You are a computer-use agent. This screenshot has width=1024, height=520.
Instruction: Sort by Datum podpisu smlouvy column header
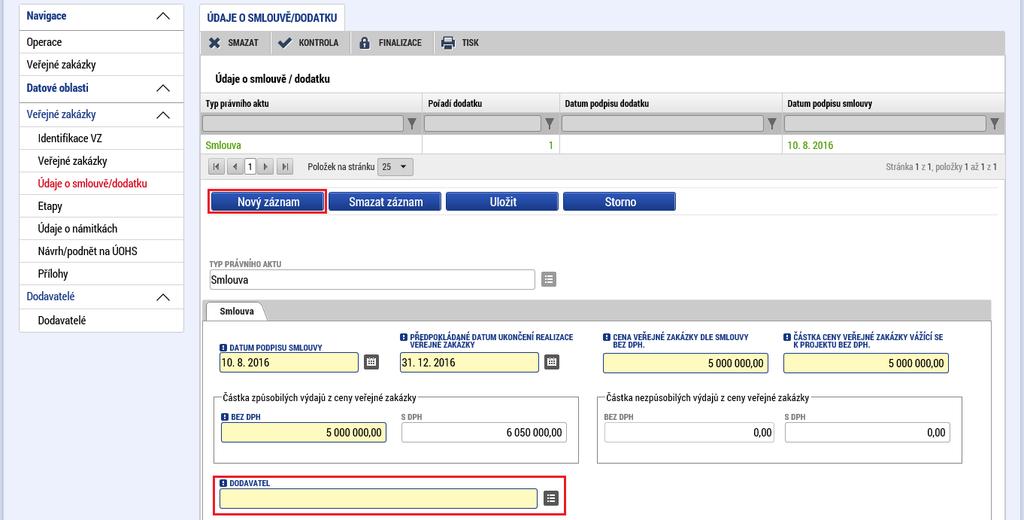[829, 104]
